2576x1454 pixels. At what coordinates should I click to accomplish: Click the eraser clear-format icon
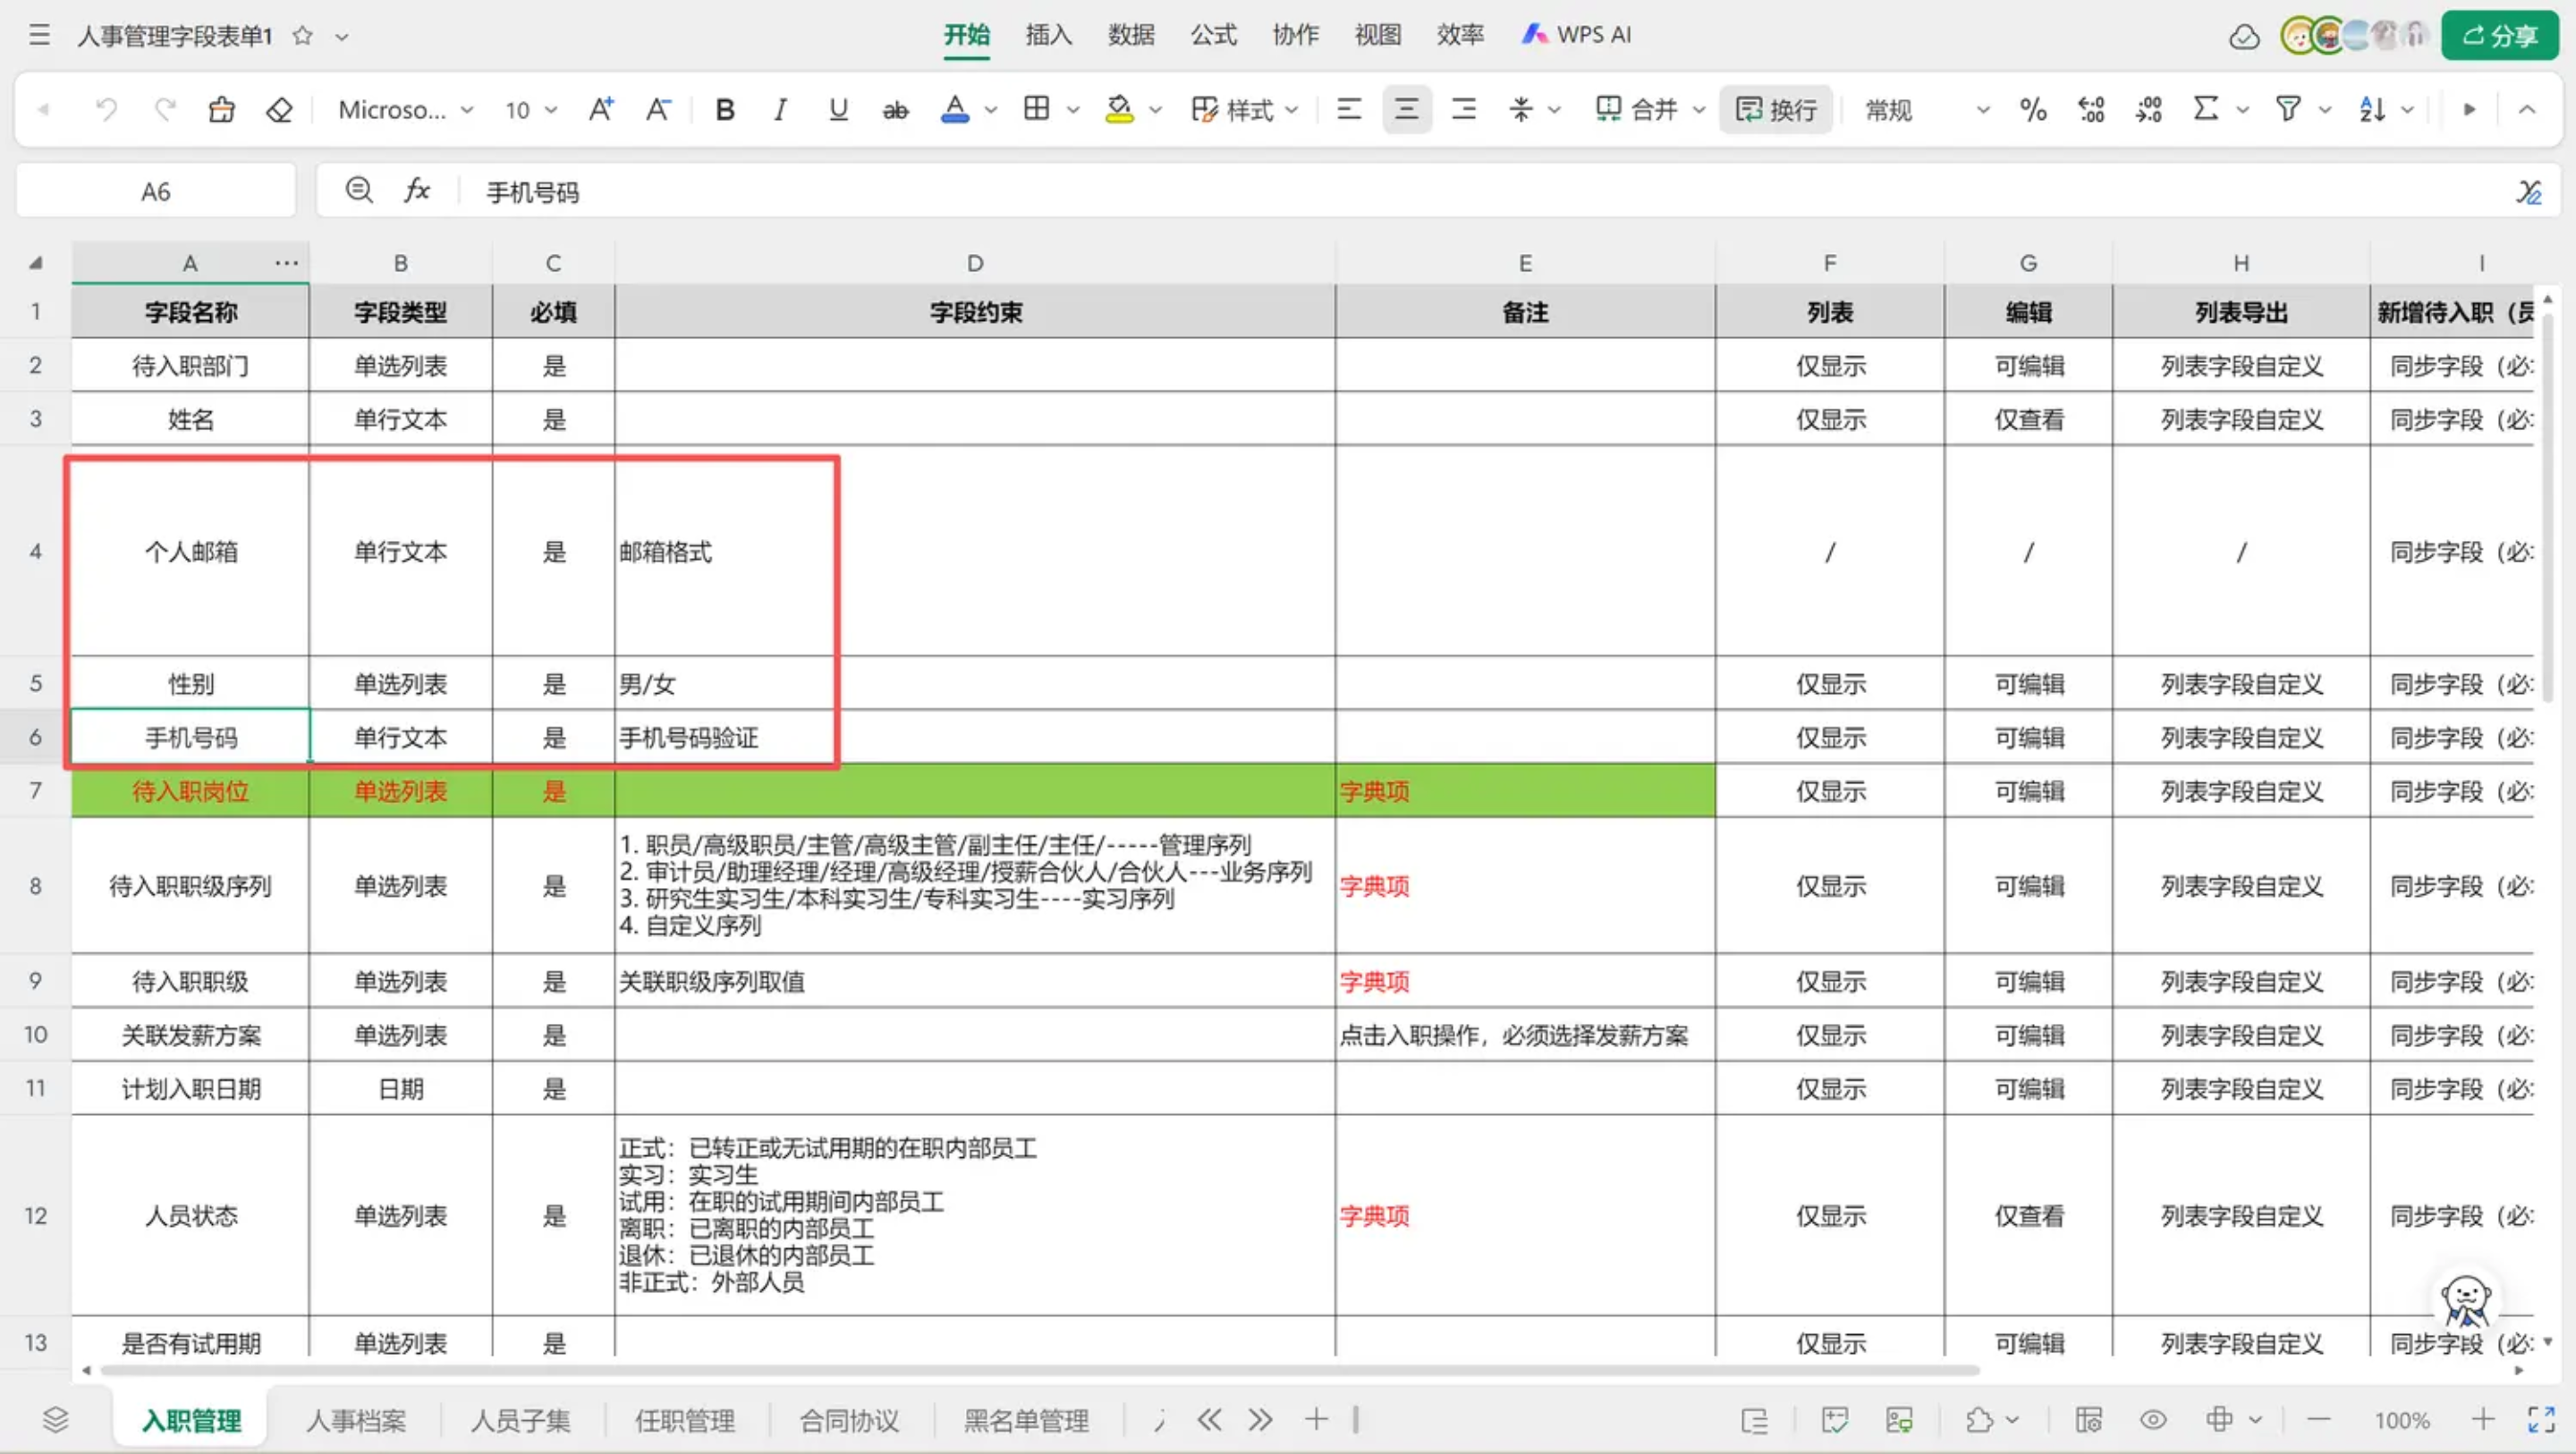(x=279, y=109)
